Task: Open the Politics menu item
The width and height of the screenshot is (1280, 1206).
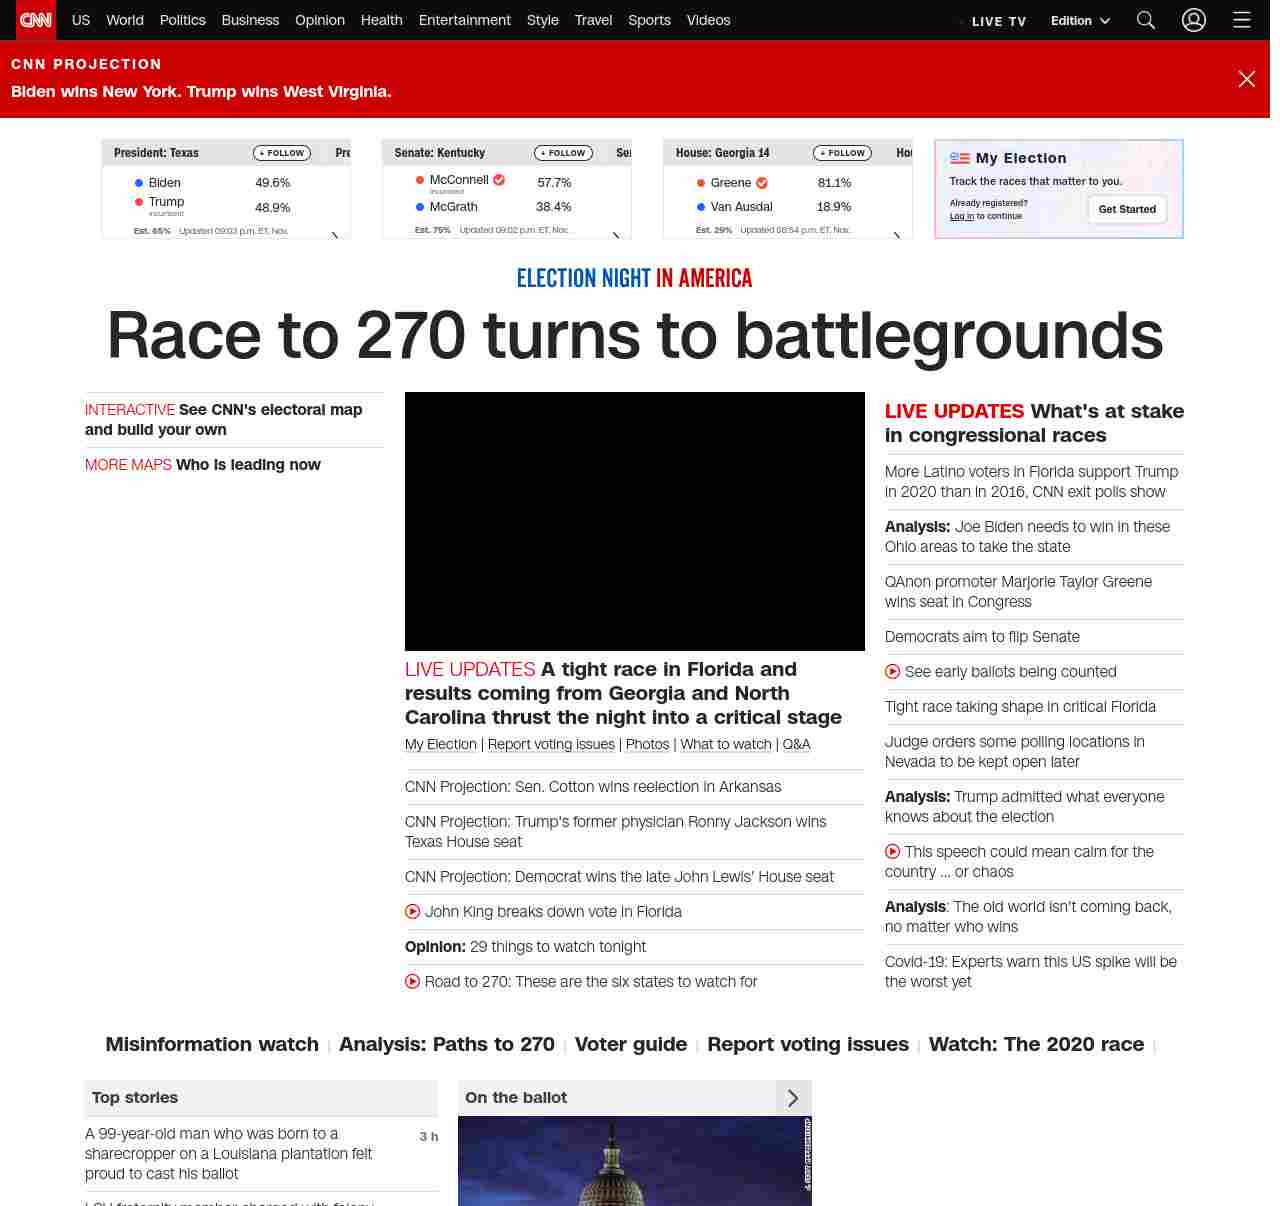Action: pos(182,20)
